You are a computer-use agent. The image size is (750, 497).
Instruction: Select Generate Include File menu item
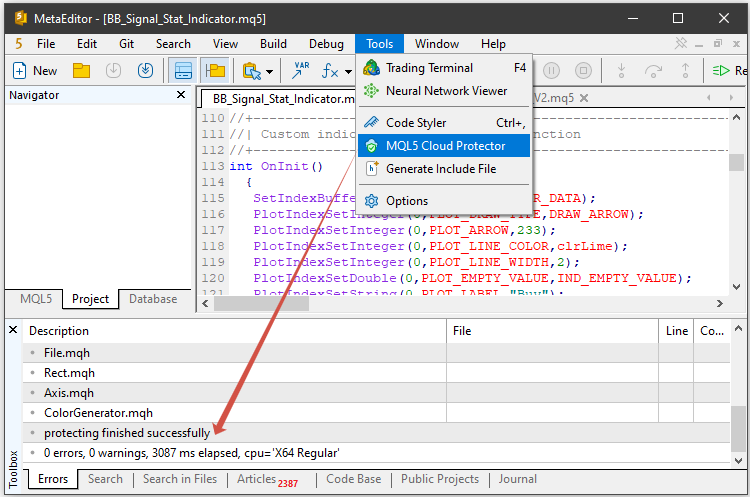point(444,169)
